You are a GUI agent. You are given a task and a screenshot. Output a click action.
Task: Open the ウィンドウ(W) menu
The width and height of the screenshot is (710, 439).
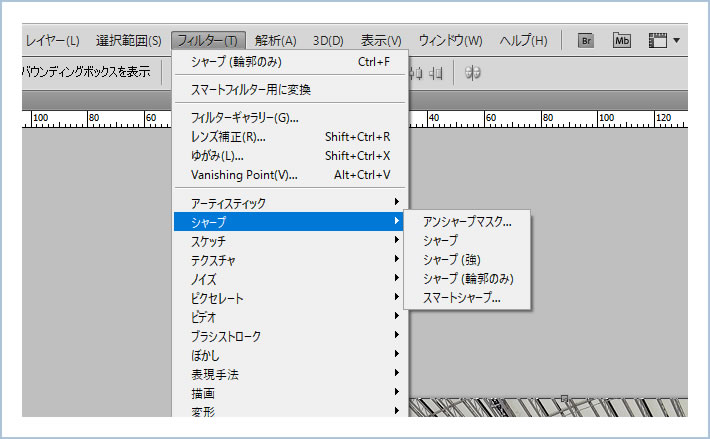point(450,41)
